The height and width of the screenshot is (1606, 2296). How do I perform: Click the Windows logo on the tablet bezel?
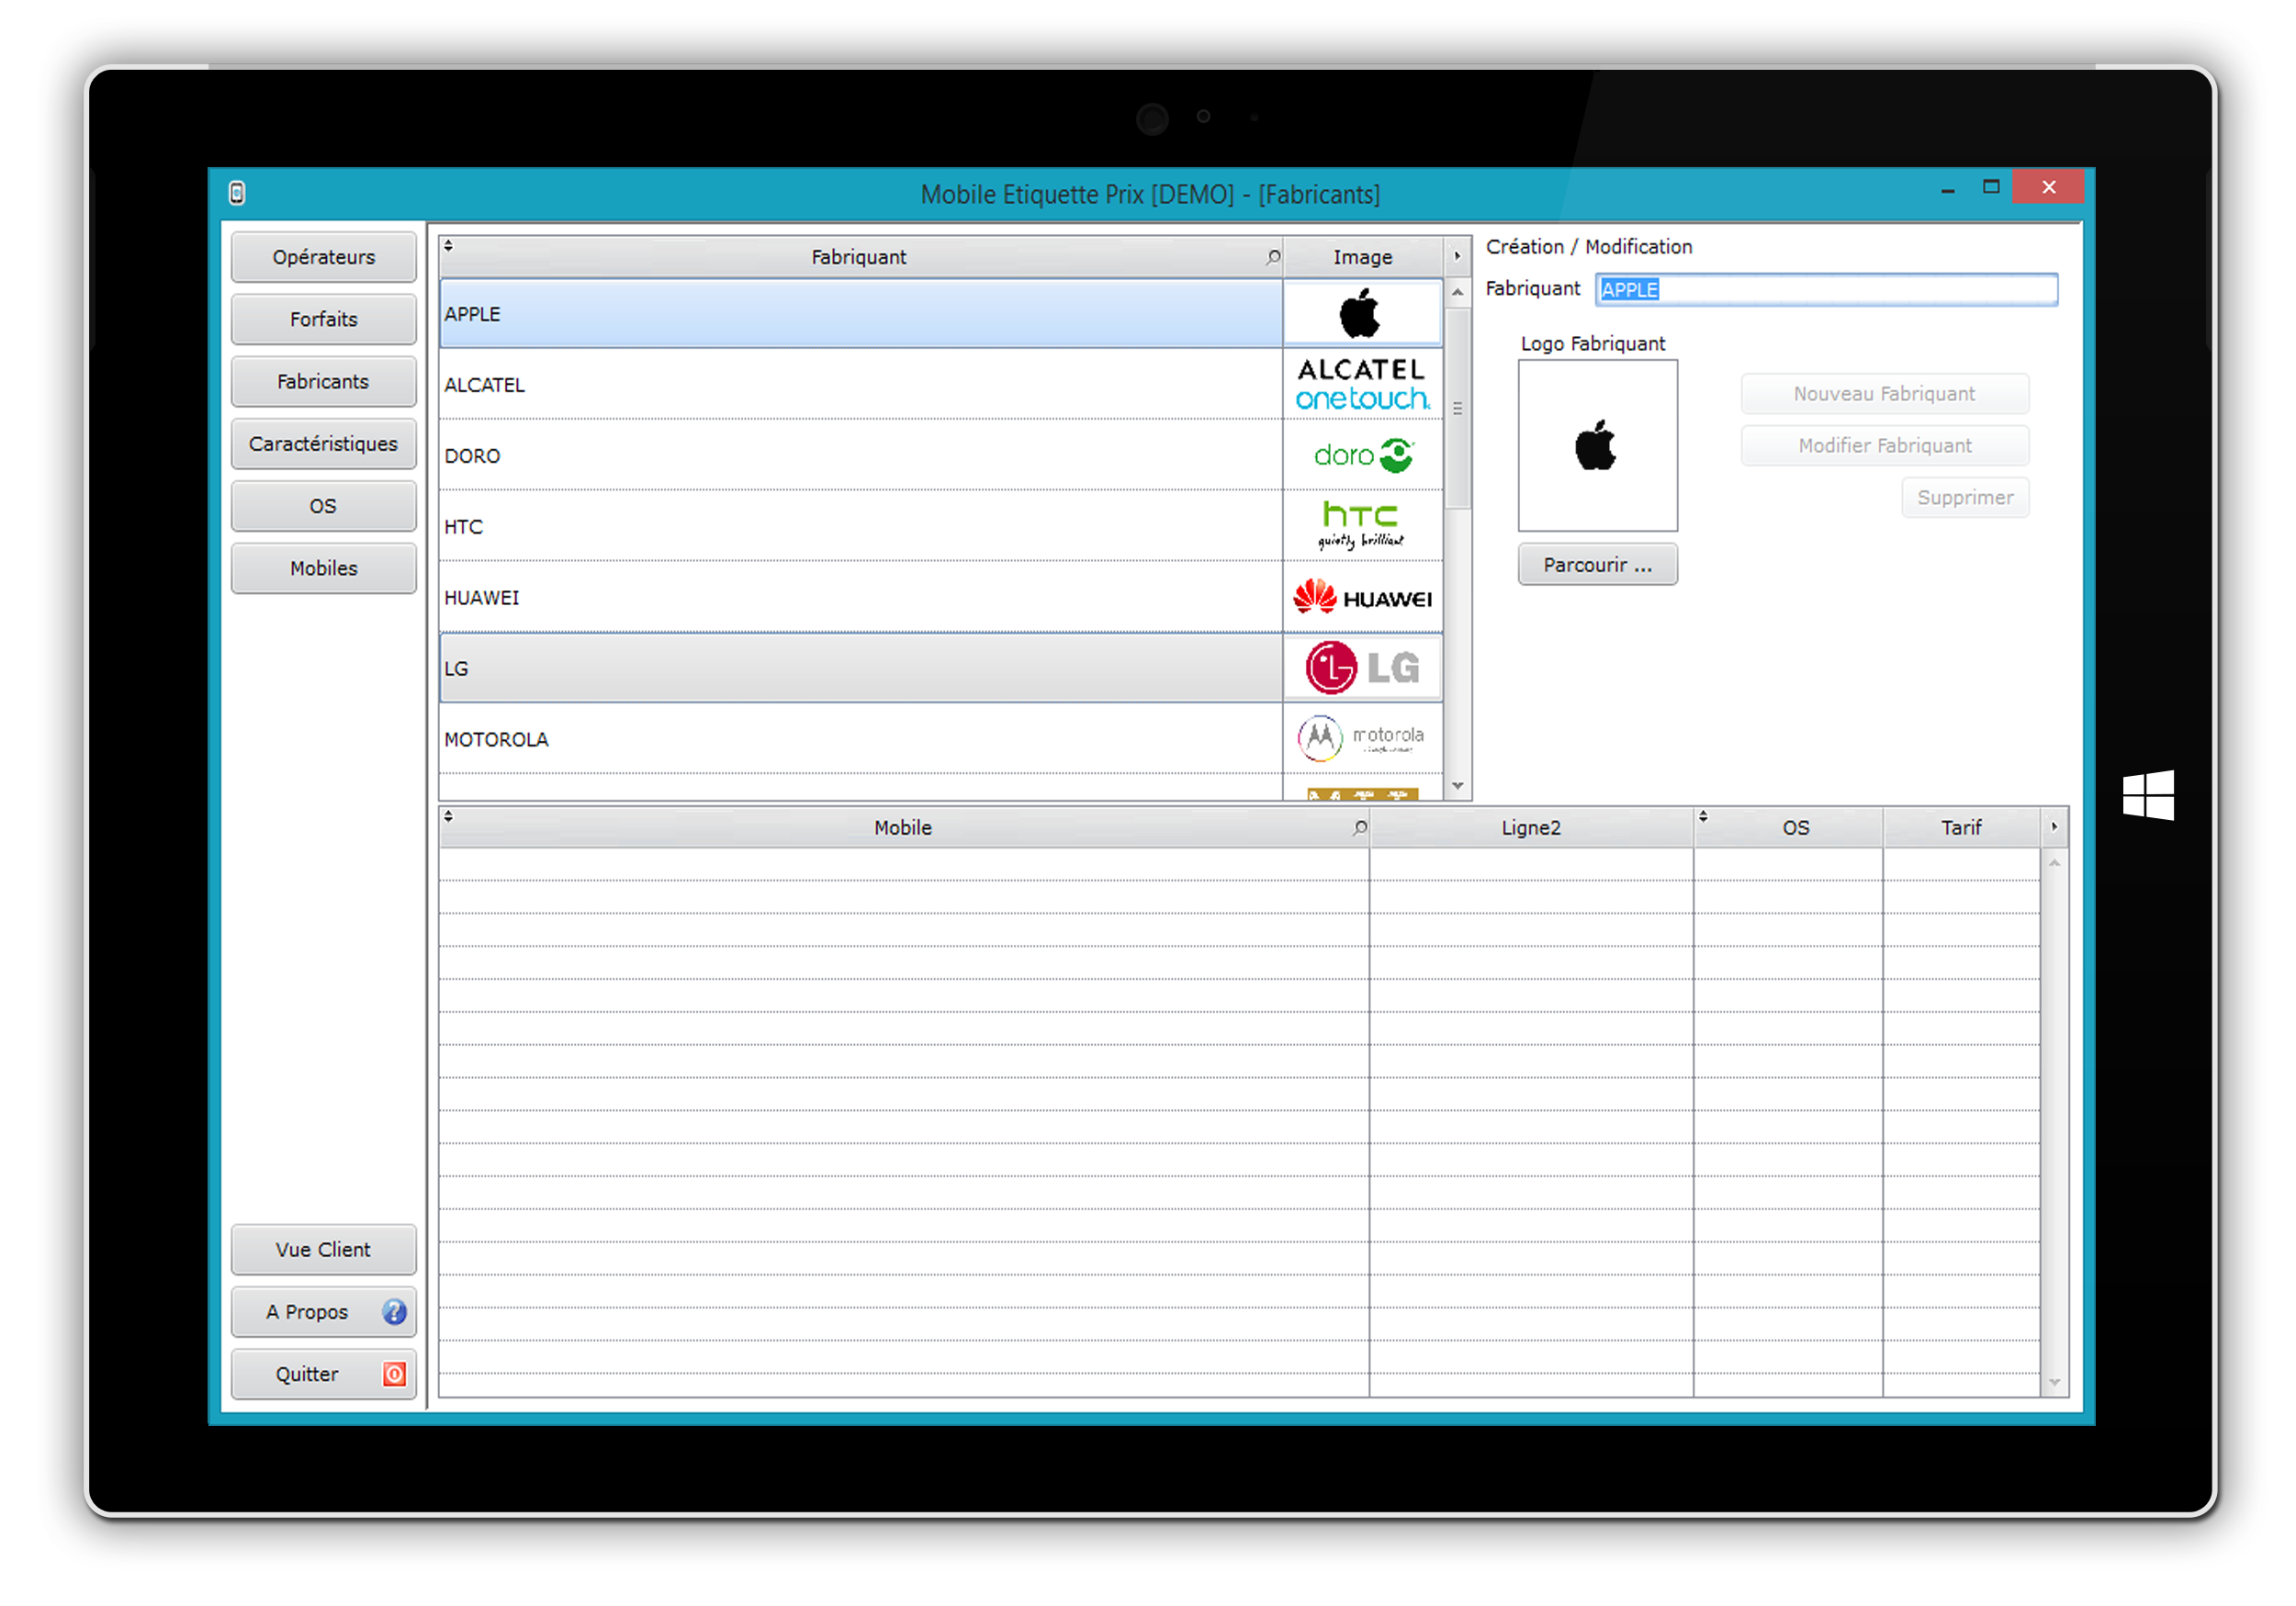pos(2148,796)
